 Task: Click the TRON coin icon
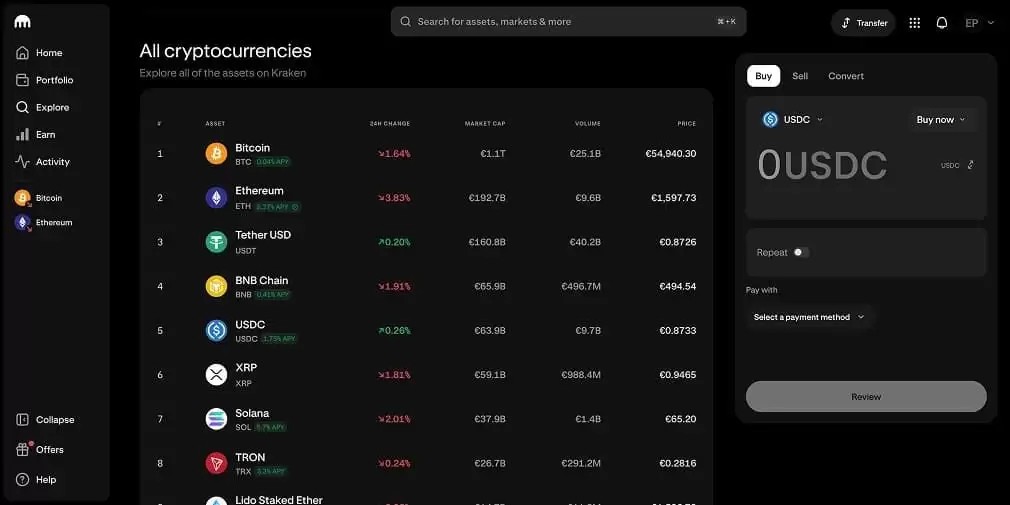216,463
